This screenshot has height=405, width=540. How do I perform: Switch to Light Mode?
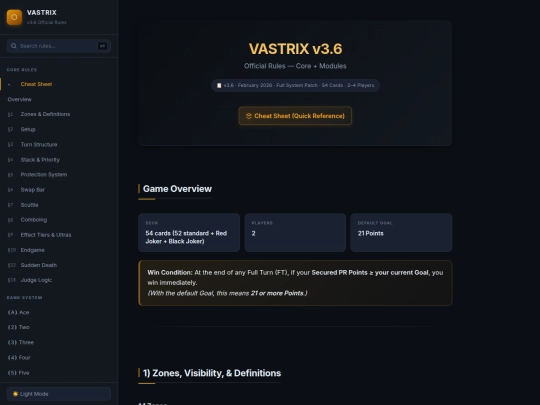point(59,394)
